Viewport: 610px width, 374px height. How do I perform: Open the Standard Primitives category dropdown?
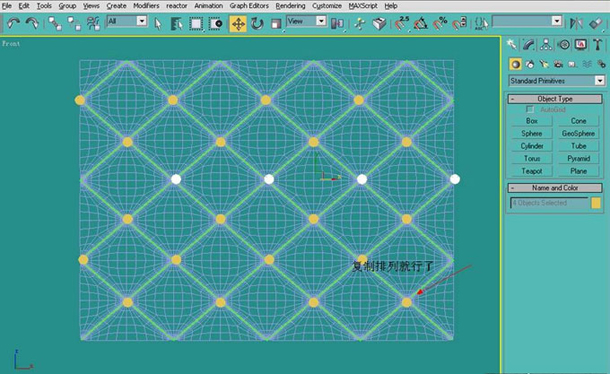click(x=556, y=81)
